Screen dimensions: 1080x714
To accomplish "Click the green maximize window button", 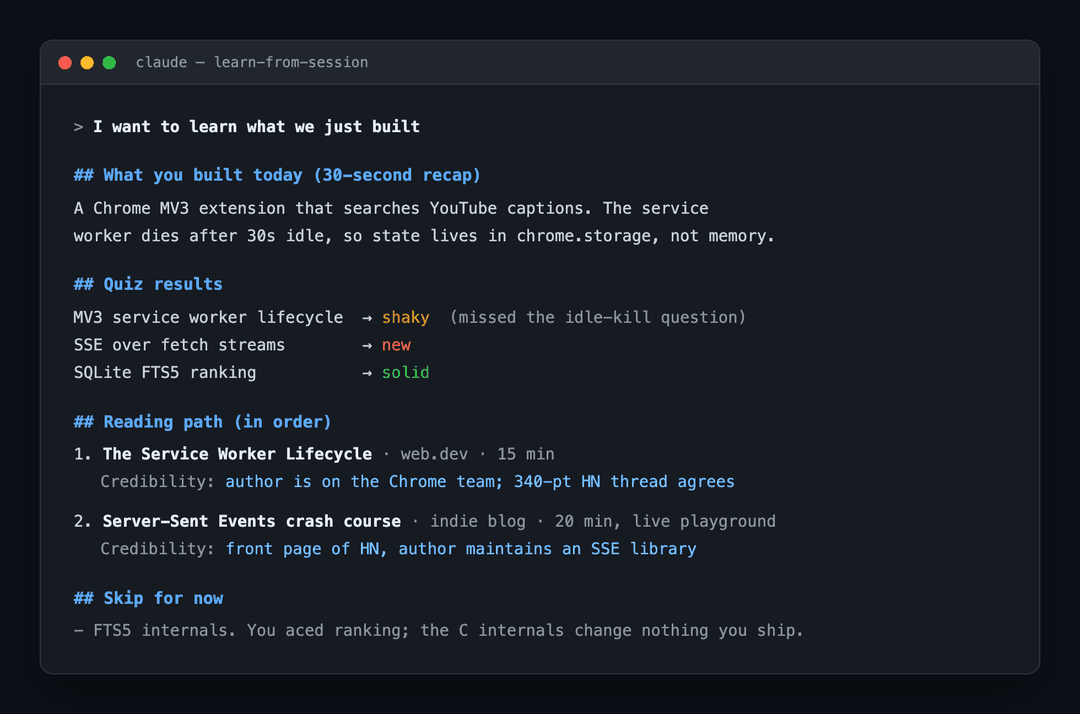I will pos(109,63).
